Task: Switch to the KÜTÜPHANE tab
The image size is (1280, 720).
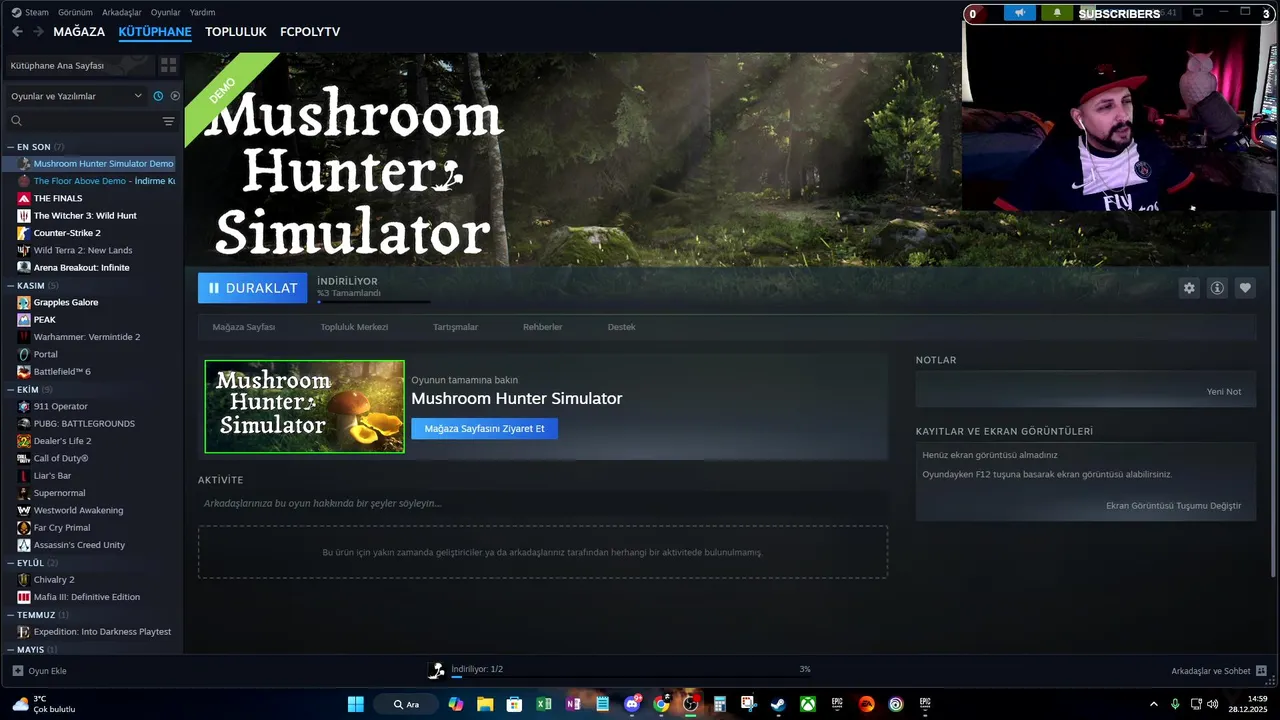Action: pos(155,32)
